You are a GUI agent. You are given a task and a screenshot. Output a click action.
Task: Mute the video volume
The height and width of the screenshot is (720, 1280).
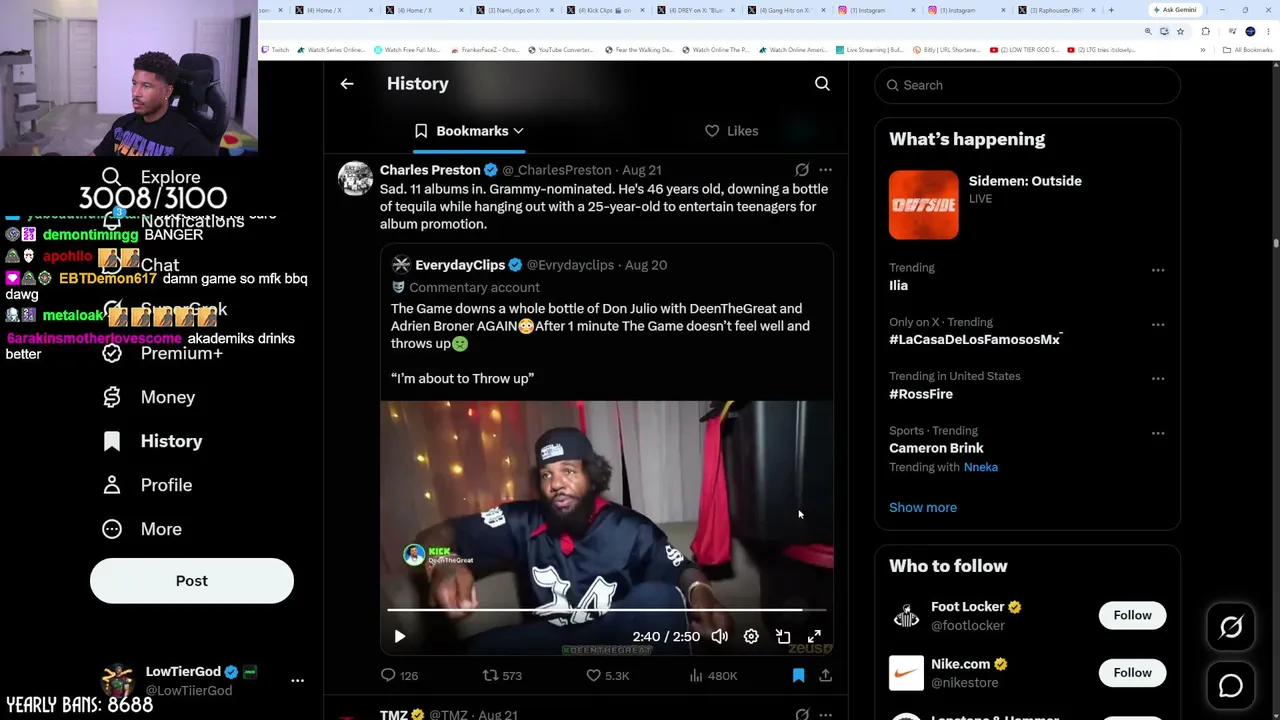(719, 636)
